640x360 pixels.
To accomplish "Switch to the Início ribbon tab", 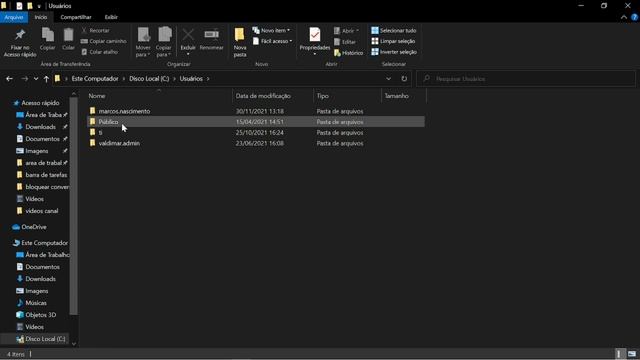I will (41, 17).
